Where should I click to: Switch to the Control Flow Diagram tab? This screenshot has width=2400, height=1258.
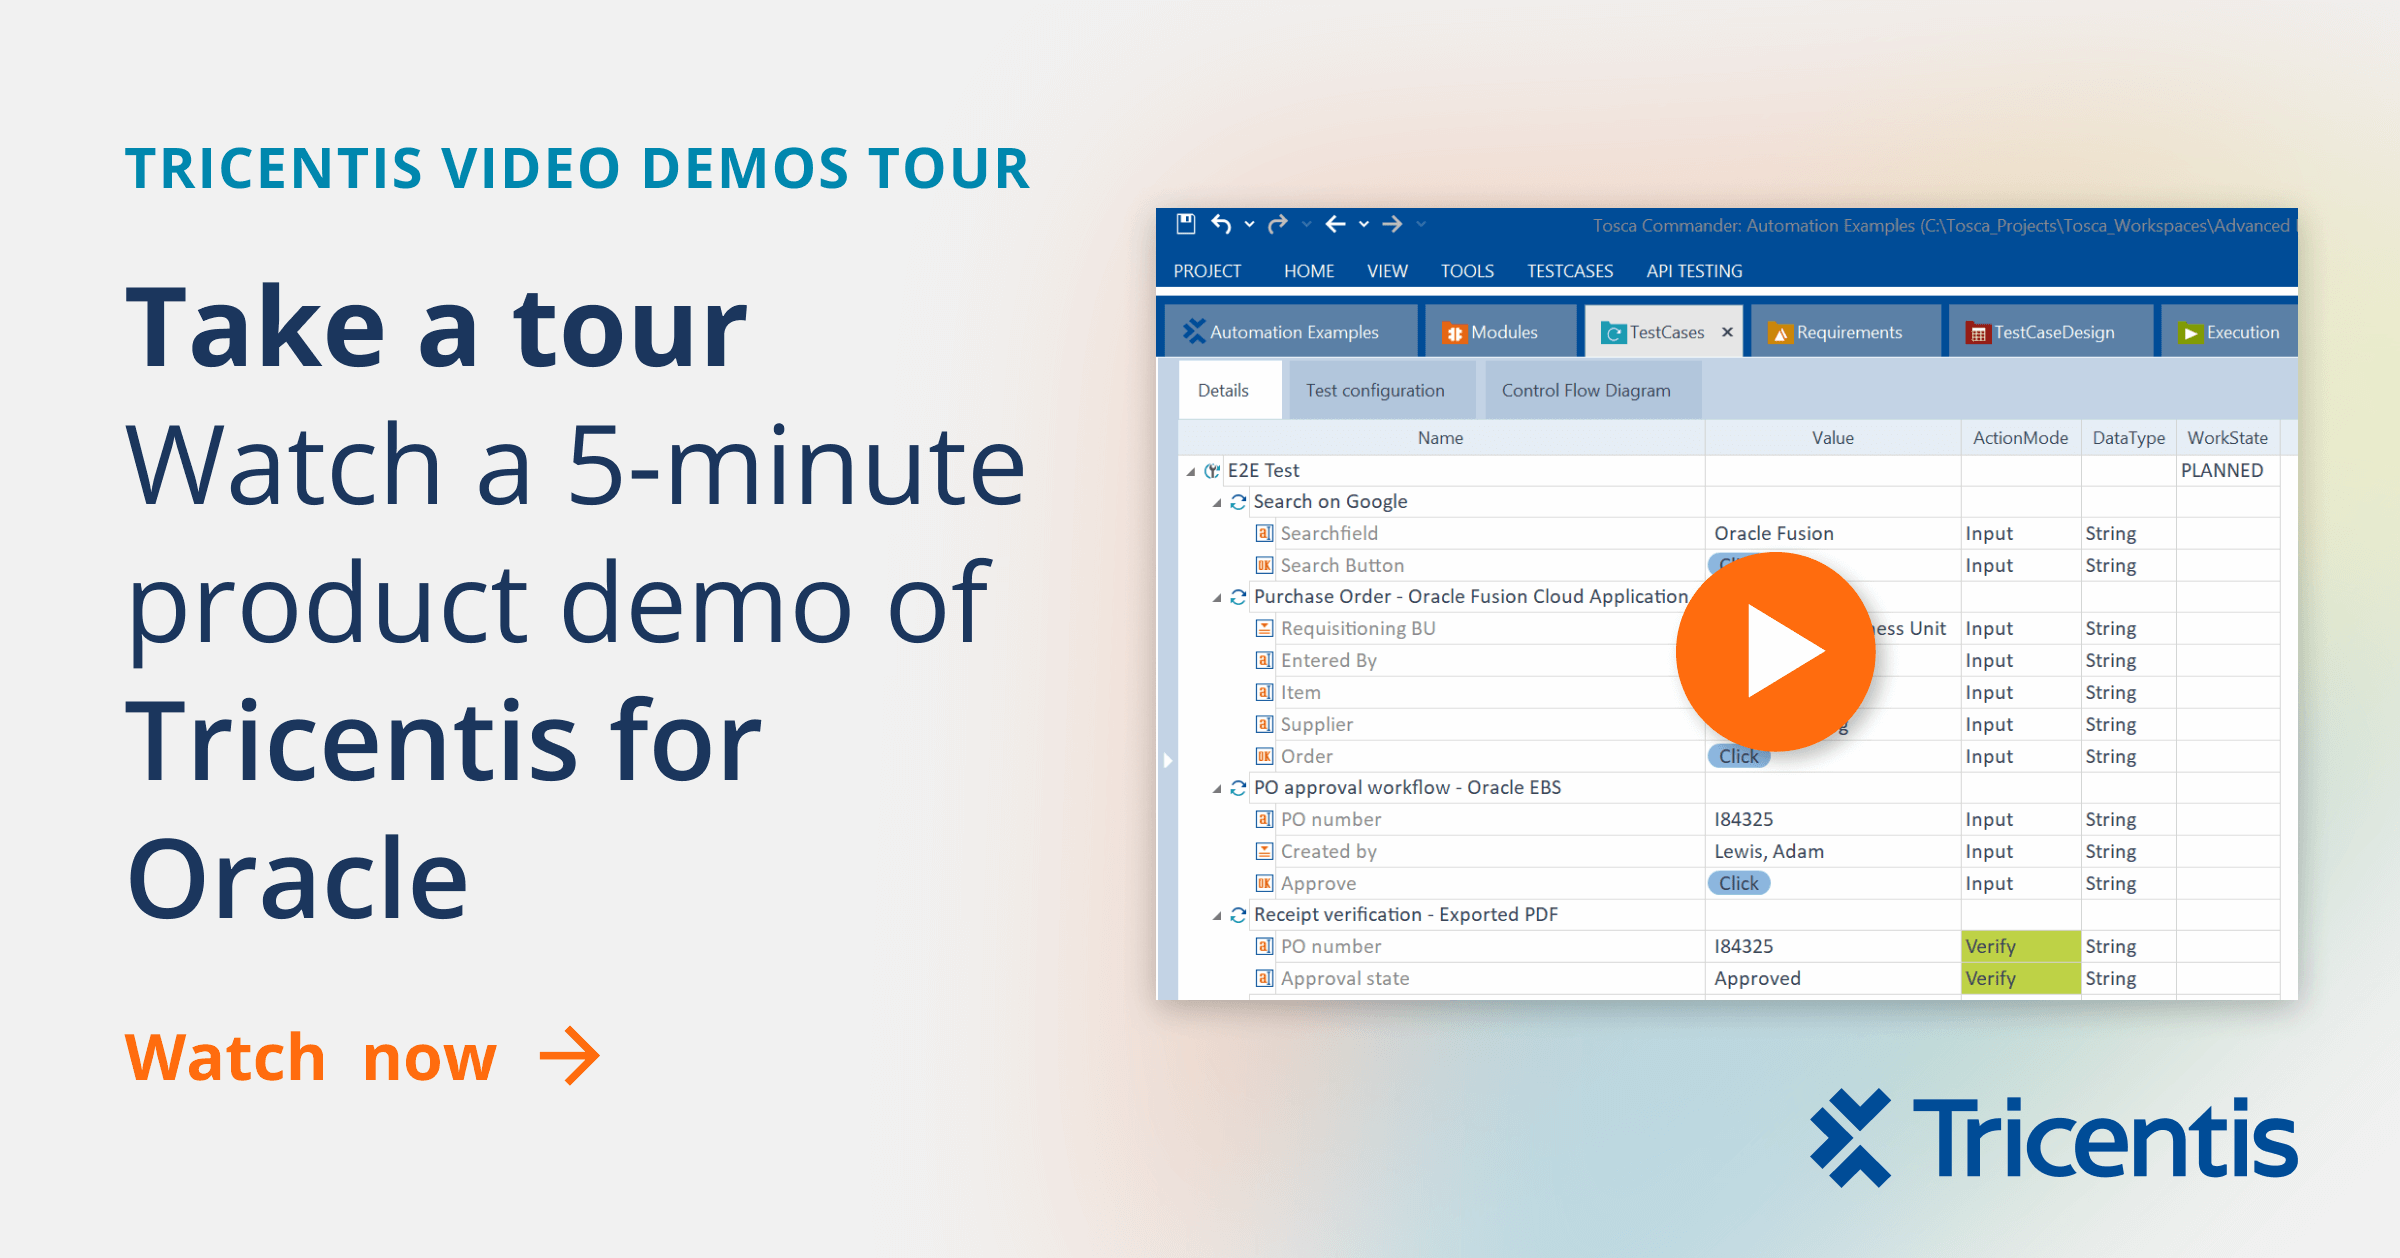[x=1585, y=391]
